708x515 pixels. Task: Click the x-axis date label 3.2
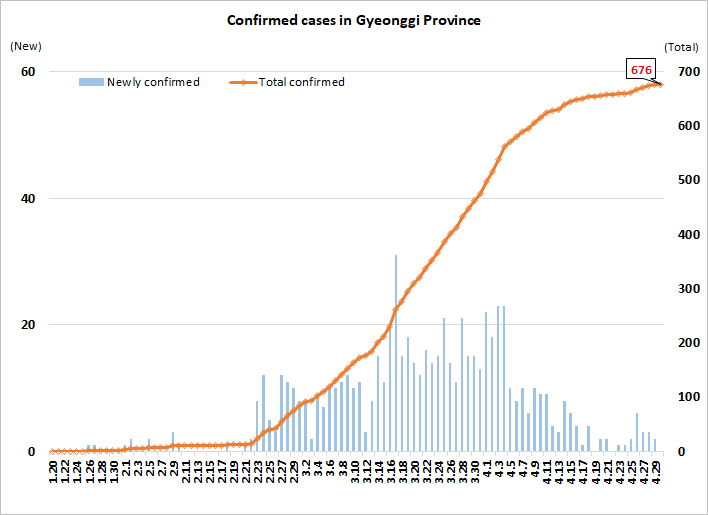(307, 469)
